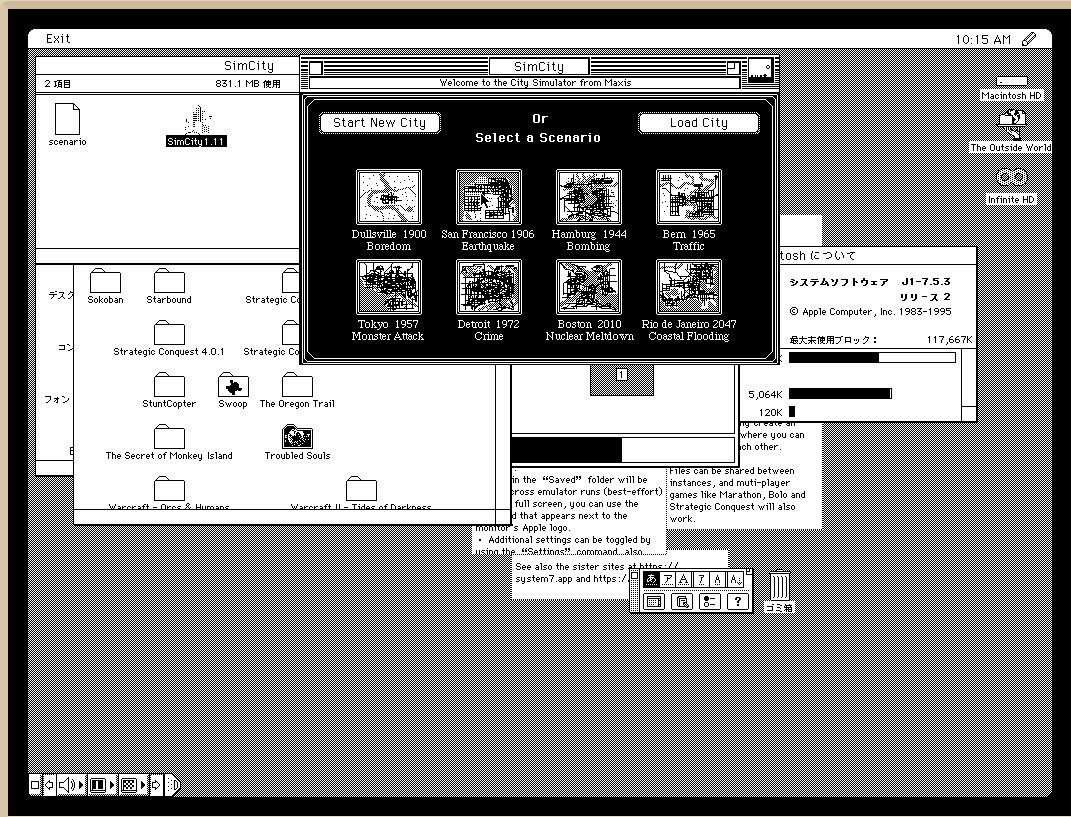This screenshot has height=817, width=1071.
Task: Switch input palette to hiragana あ mode
Action: [651, 579]
